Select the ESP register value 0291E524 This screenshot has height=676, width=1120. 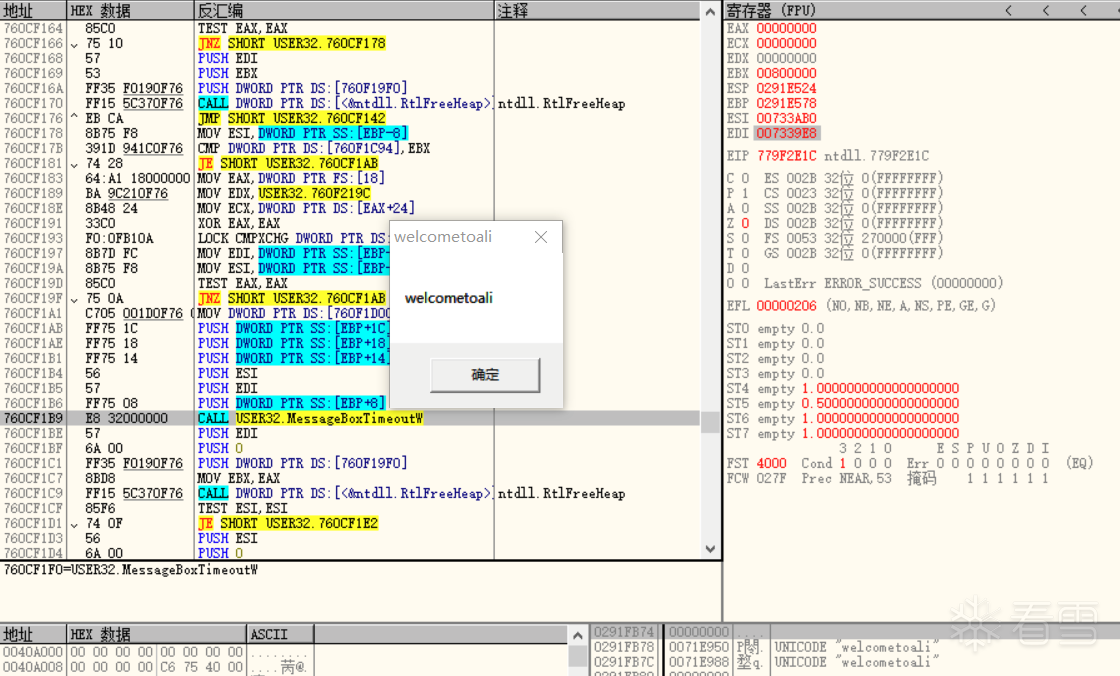[786, 88]
